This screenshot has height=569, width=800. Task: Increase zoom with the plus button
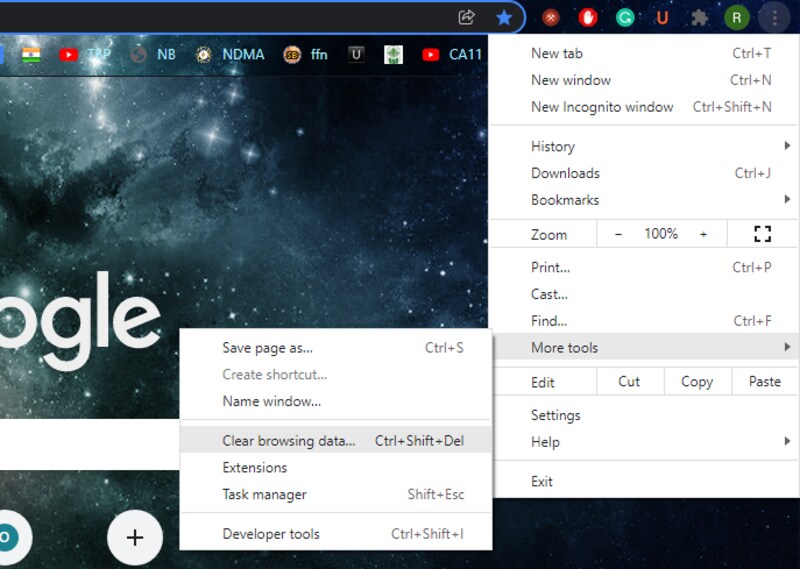[x=703, y=234]
